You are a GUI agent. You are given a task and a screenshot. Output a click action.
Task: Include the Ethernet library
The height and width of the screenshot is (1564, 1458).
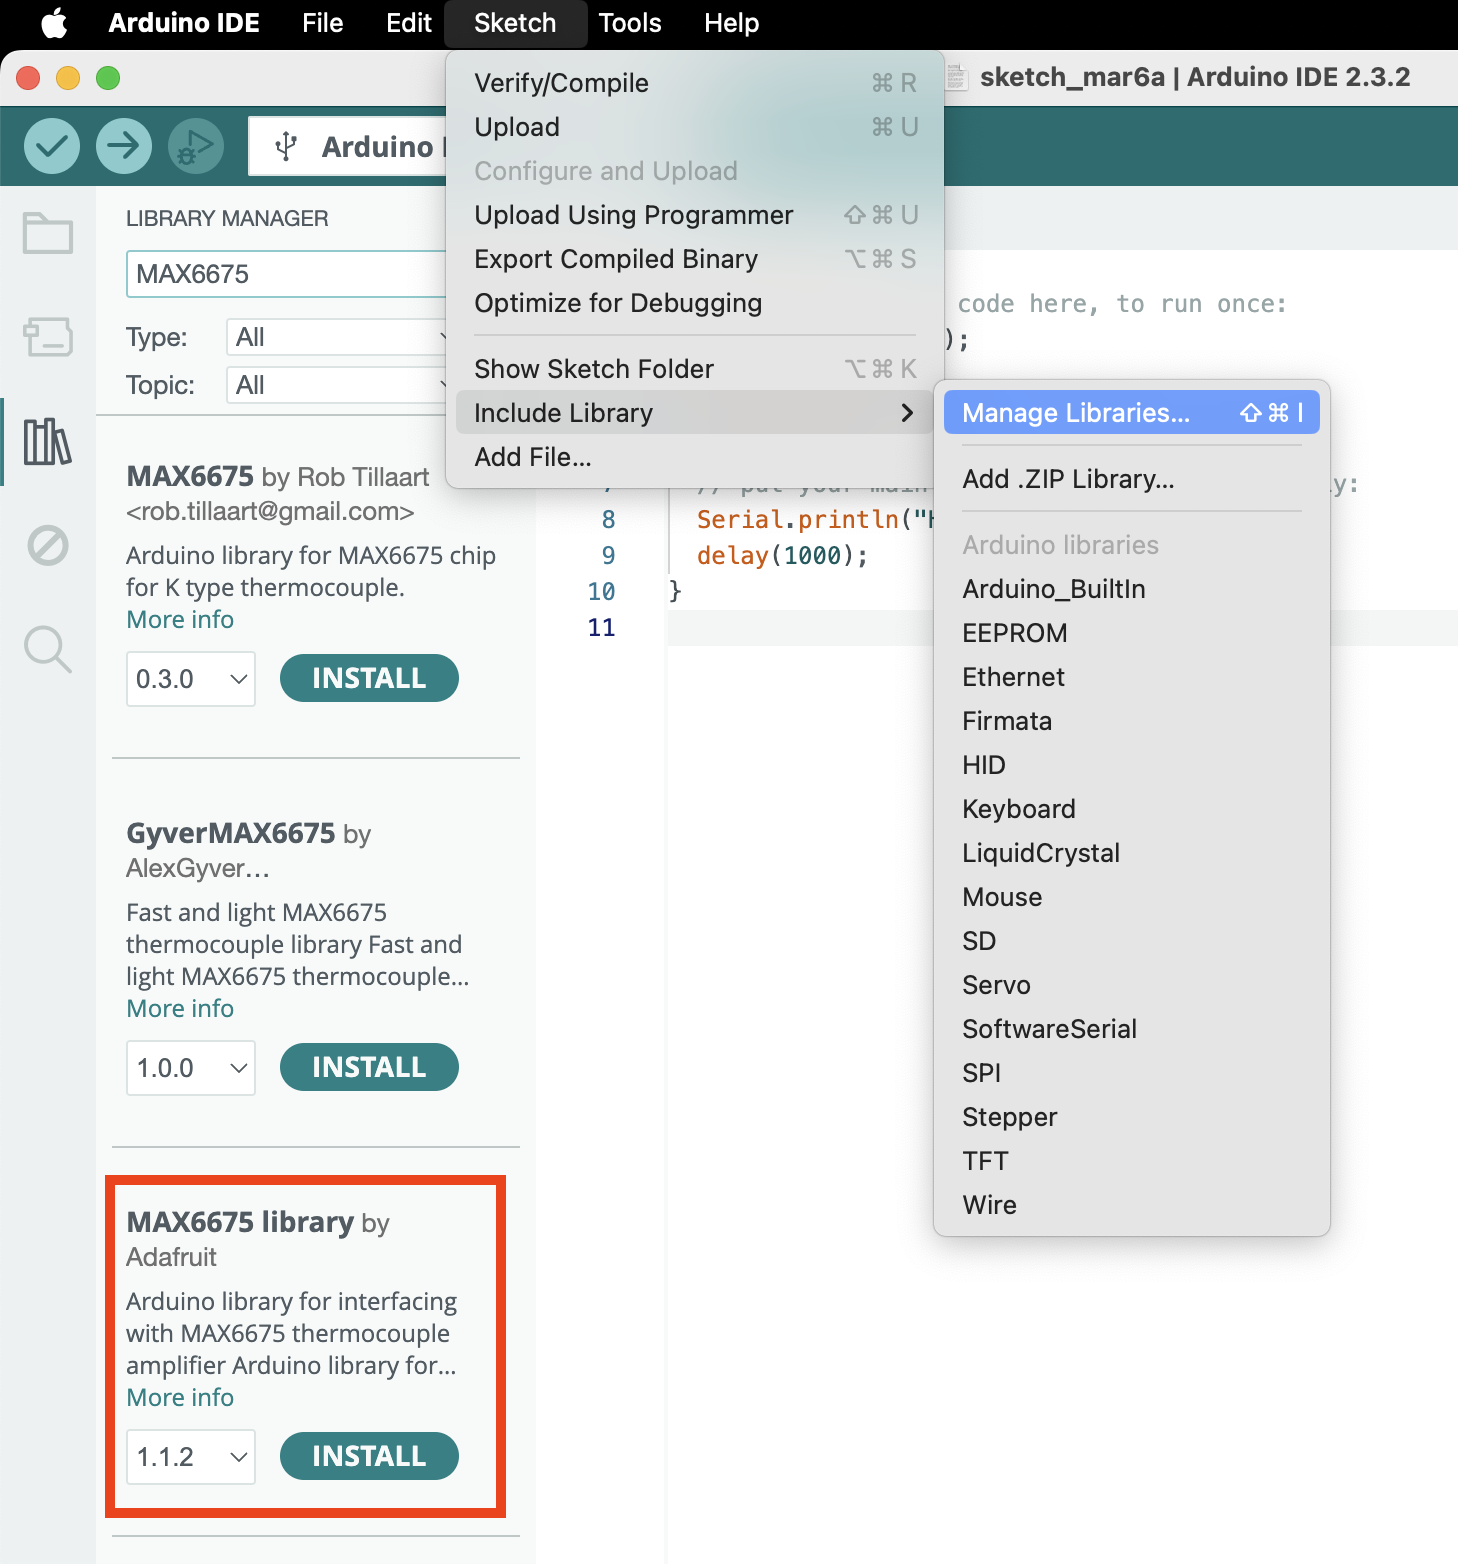1132,677
